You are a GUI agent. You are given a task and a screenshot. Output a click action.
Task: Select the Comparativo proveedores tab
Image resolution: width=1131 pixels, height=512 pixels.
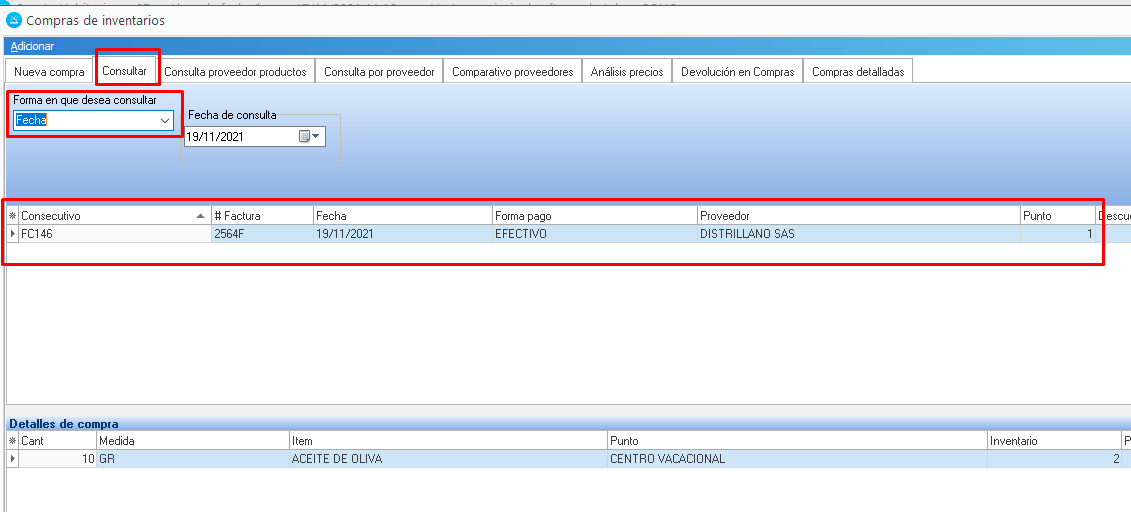point(512,72)
